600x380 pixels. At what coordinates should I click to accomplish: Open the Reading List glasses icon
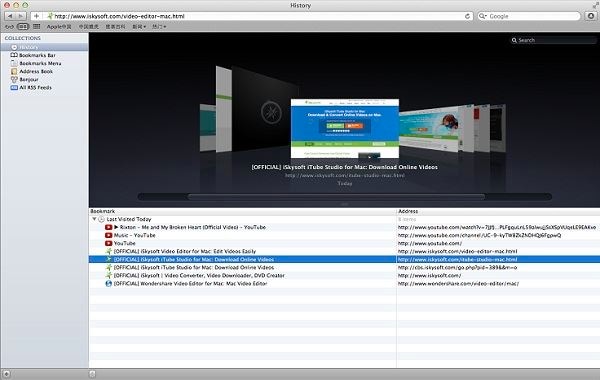[x=10, y=26]
